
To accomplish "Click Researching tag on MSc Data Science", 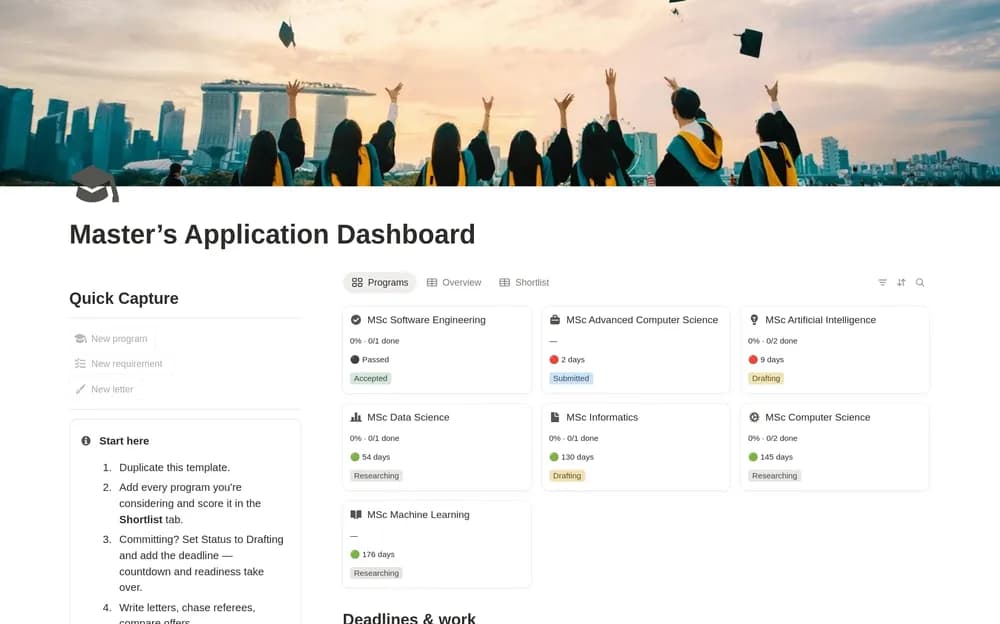I will click(x=376, y=475).
